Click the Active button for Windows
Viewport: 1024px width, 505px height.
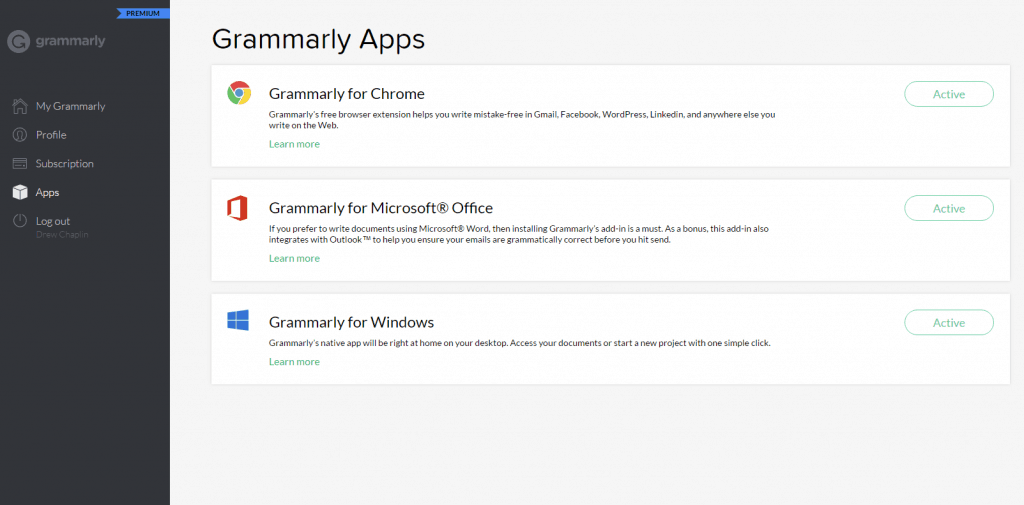tap(949, 323)
